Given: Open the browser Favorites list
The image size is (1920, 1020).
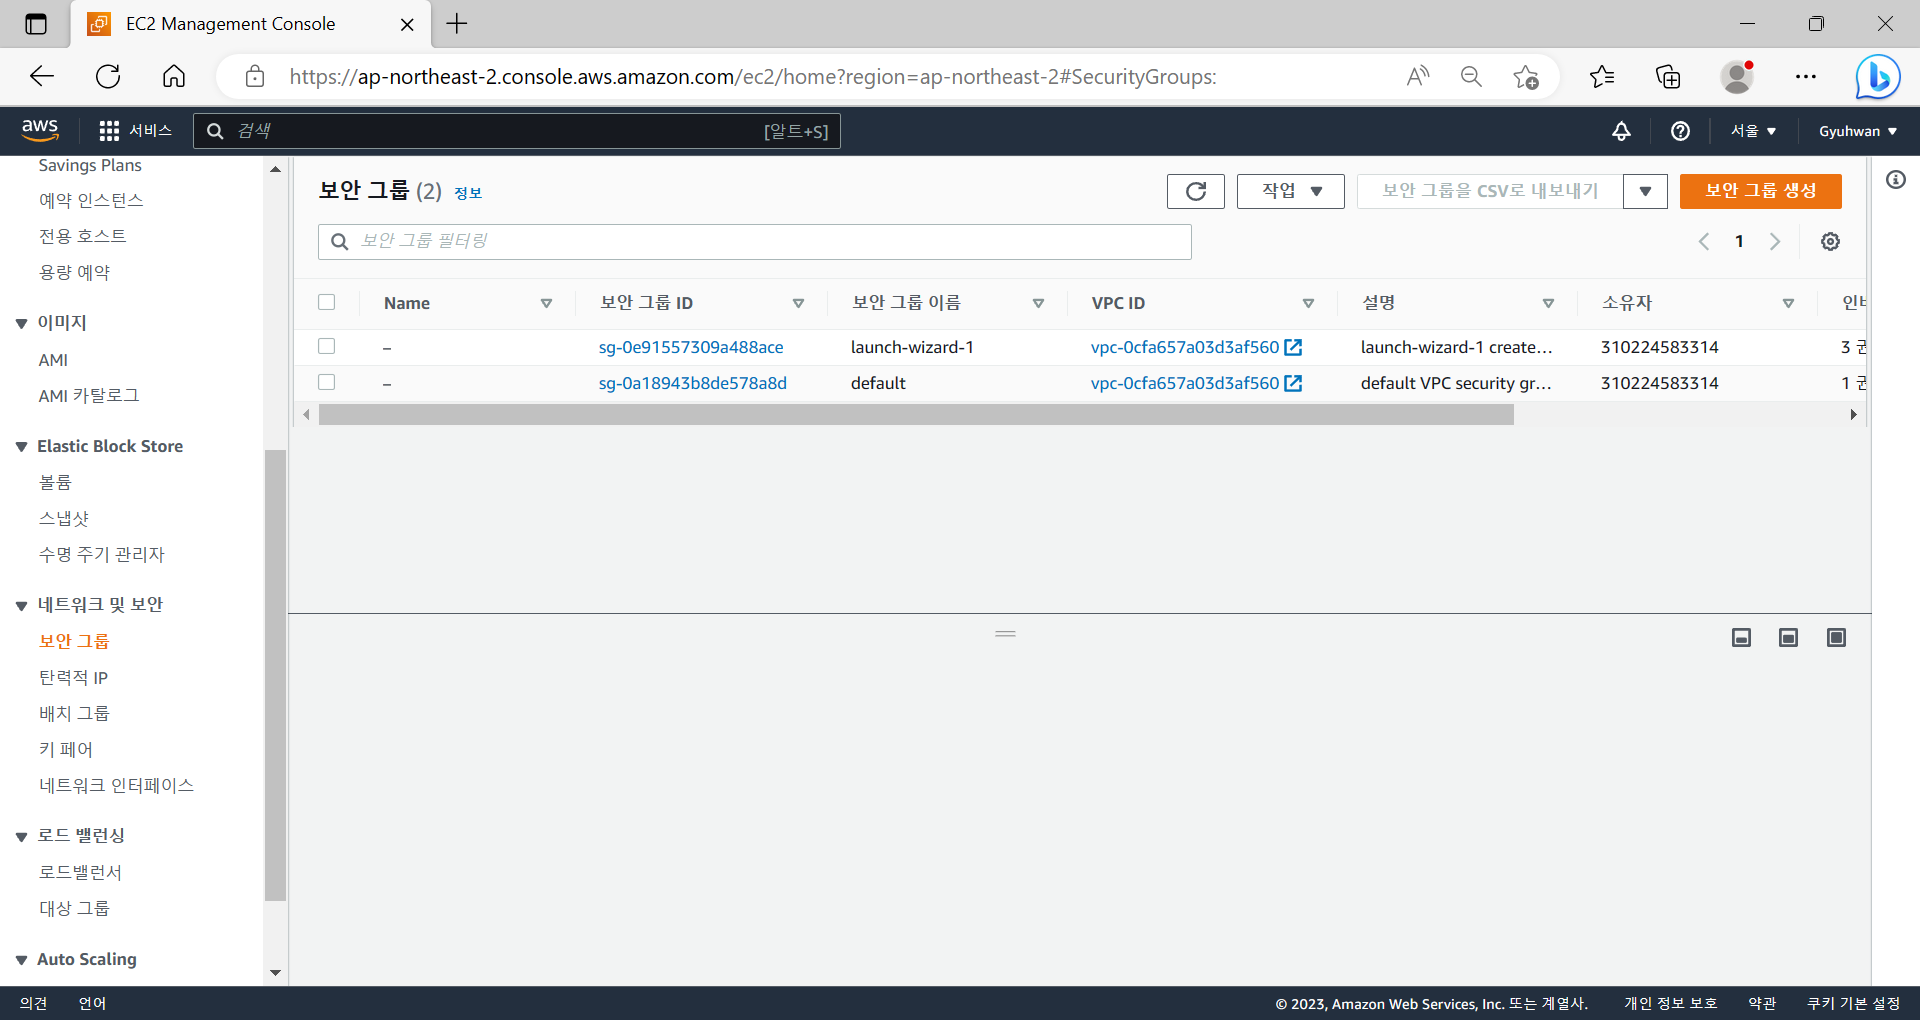Looking at the screenshot, I should (1602, 76).
